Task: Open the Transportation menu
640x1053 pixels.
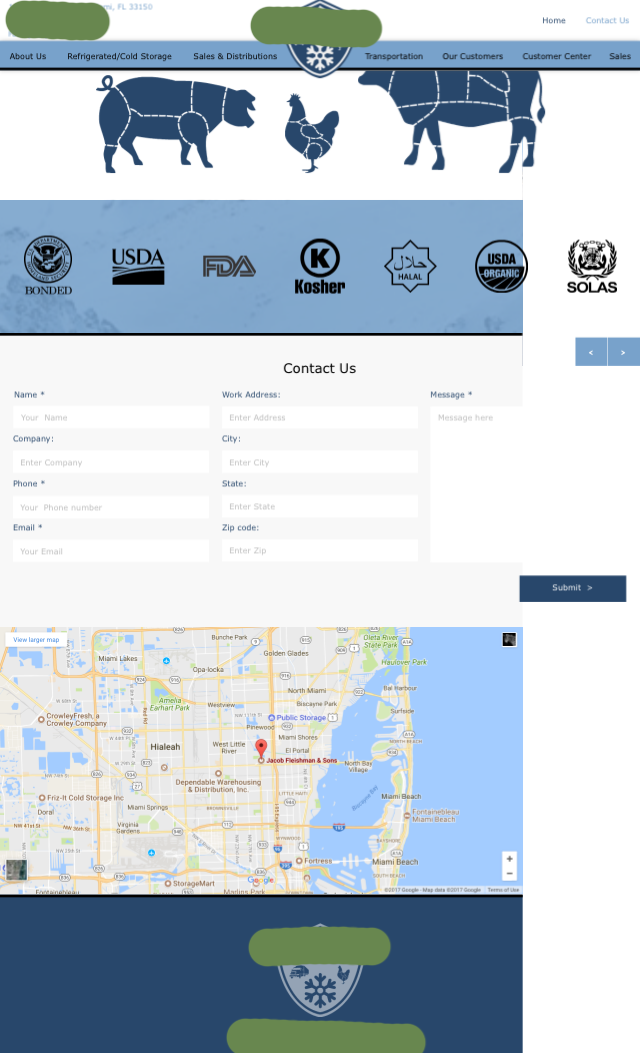Action: (x=394, y=56)
